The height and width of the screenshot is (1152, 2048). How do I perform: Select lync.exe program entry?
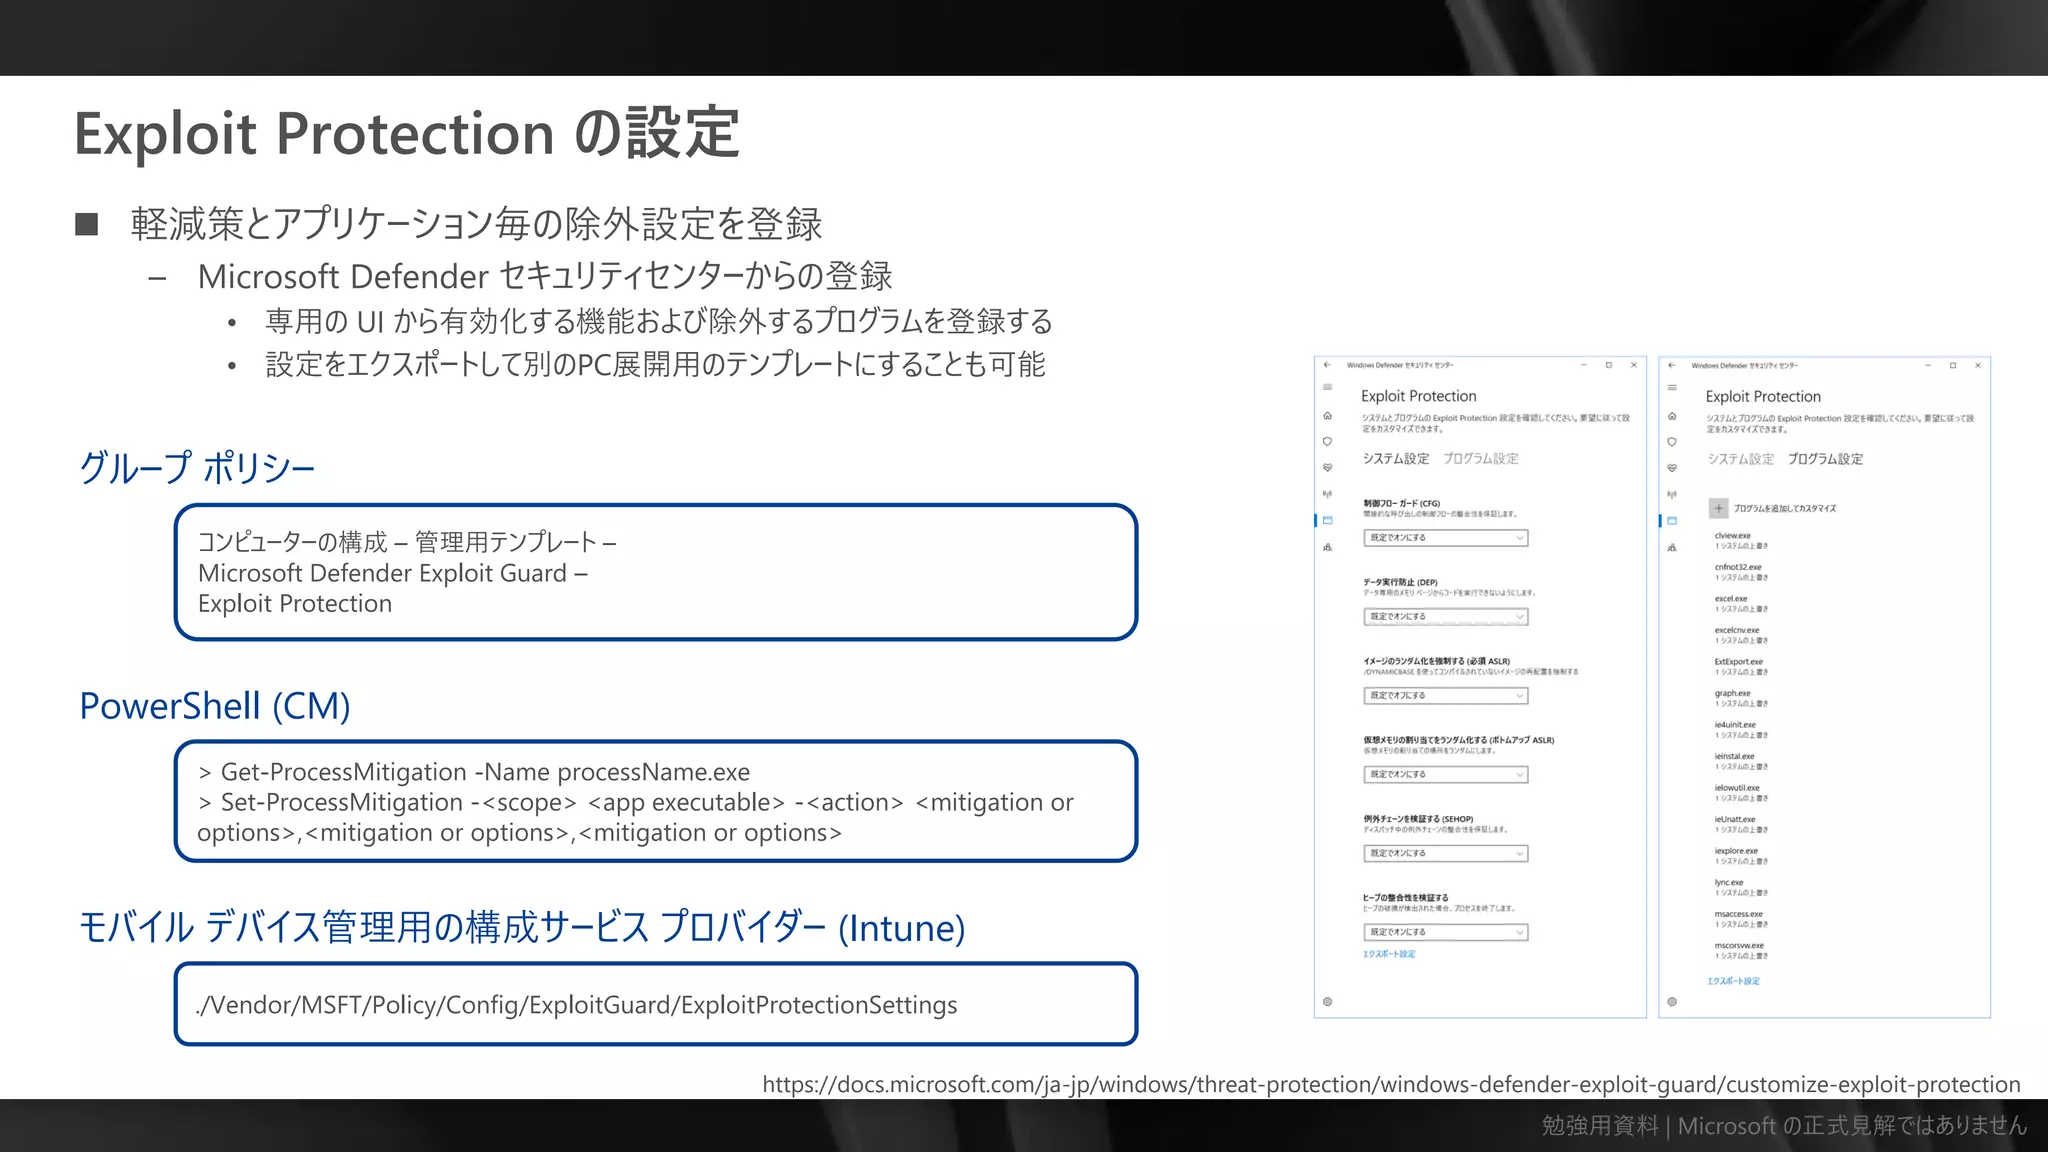pyautogui.click(x=1741, y=887)
